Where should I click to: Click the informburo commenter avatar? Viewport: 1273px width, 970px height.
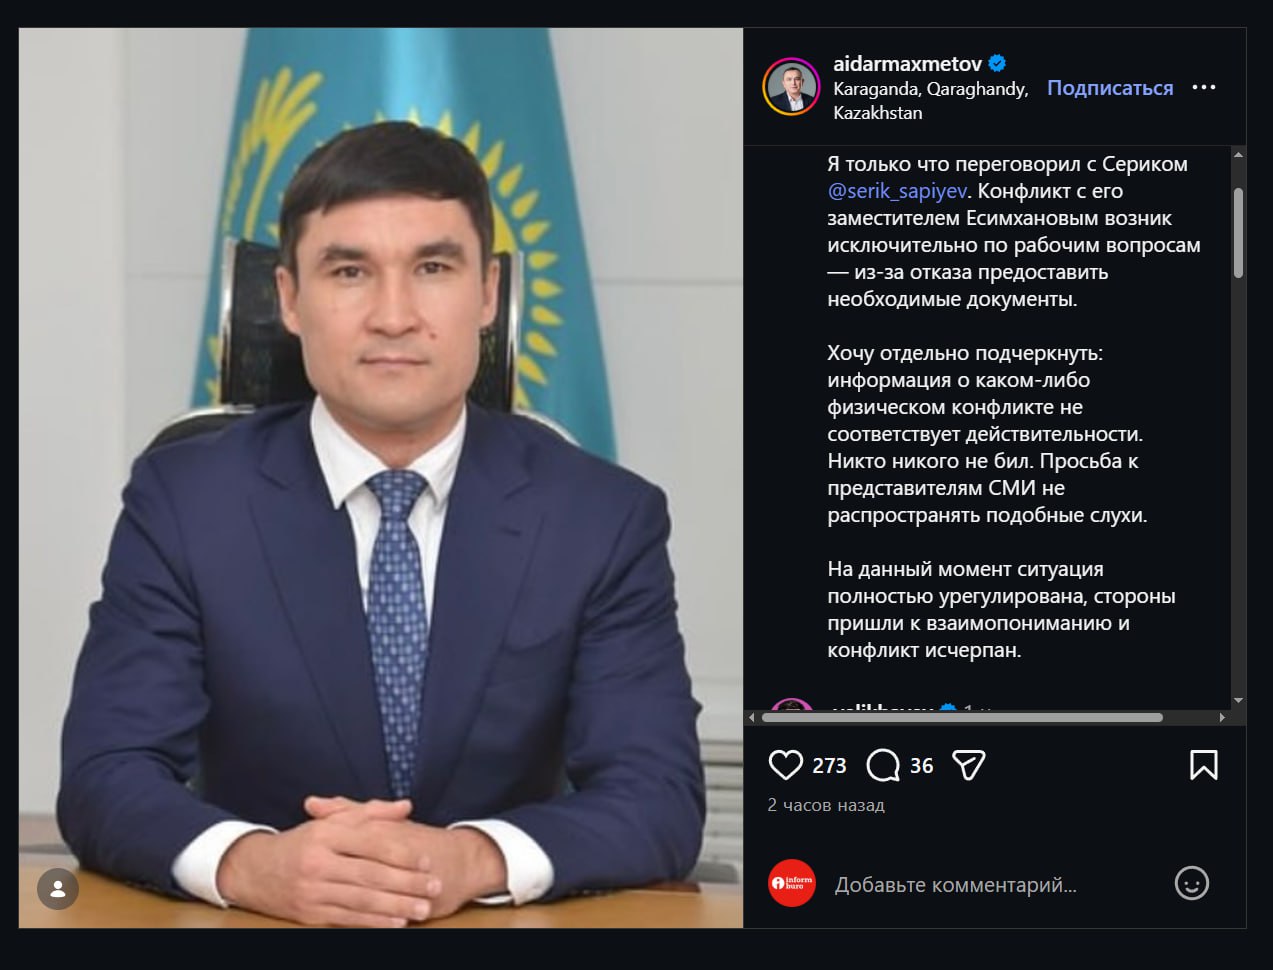click(791, 883)
